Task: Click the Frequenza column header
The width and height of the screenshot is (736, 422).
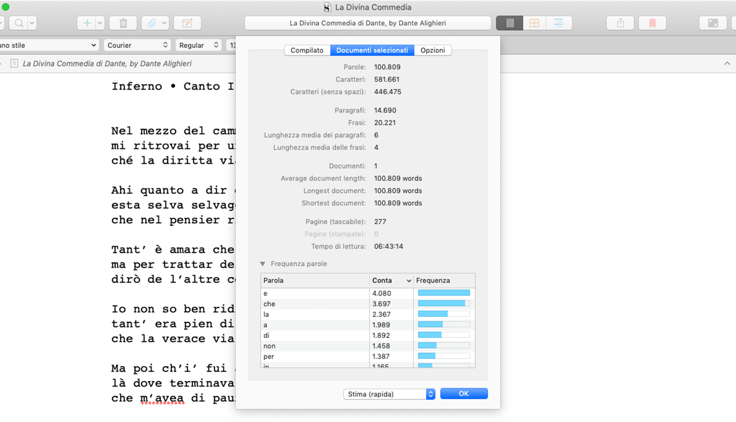Action: point(444,280)
